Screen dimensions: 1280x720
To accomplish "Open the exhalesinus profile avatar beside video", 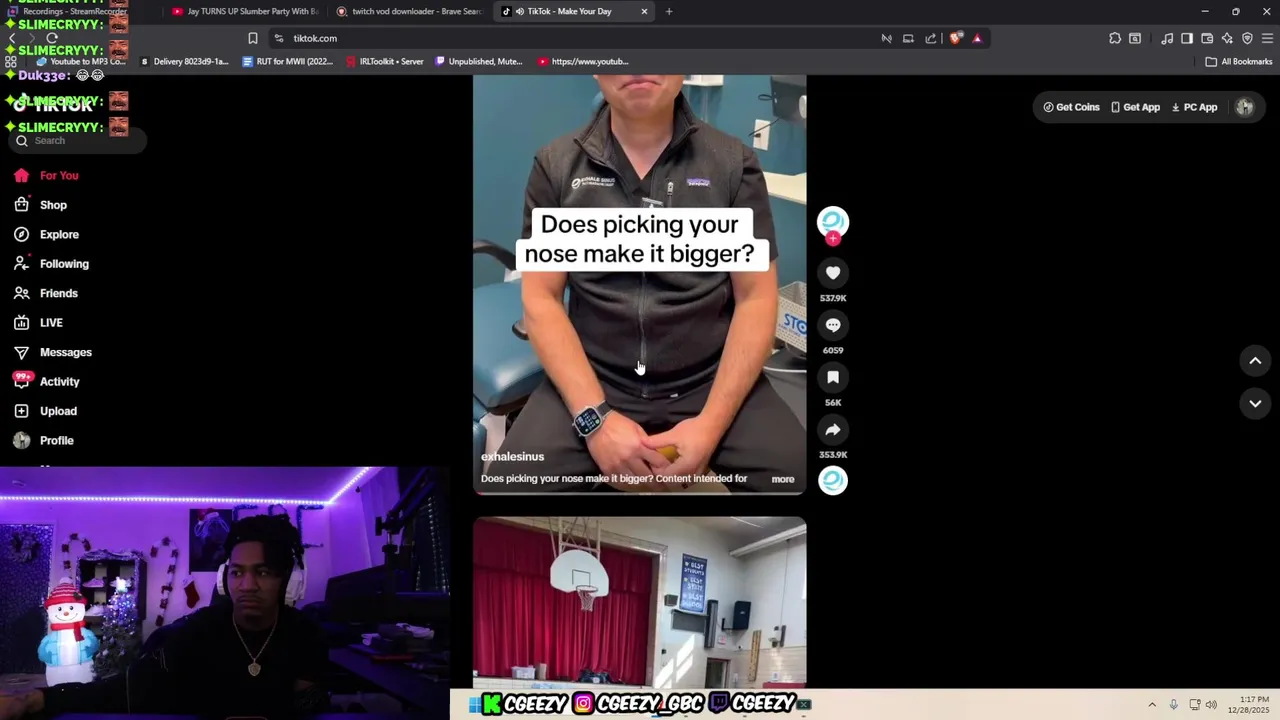I will click(x=833, y=221).
